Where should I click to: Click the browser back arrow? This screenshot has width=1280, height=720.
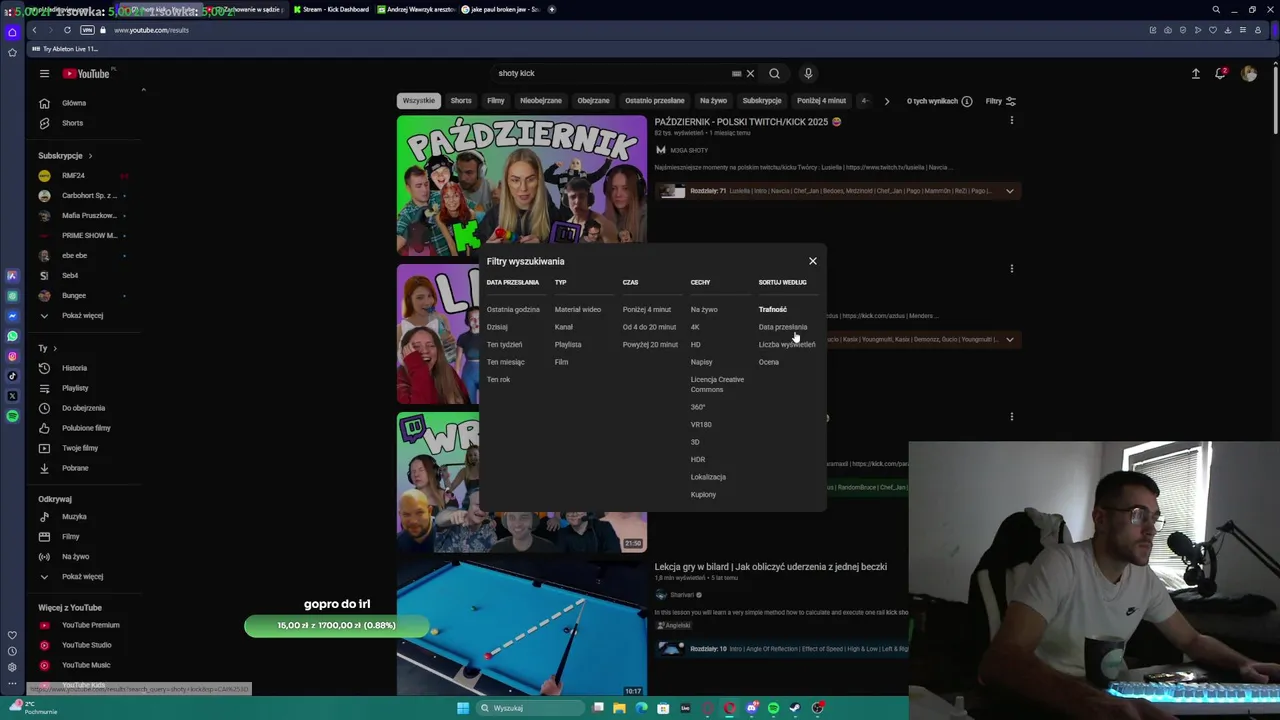34,30
